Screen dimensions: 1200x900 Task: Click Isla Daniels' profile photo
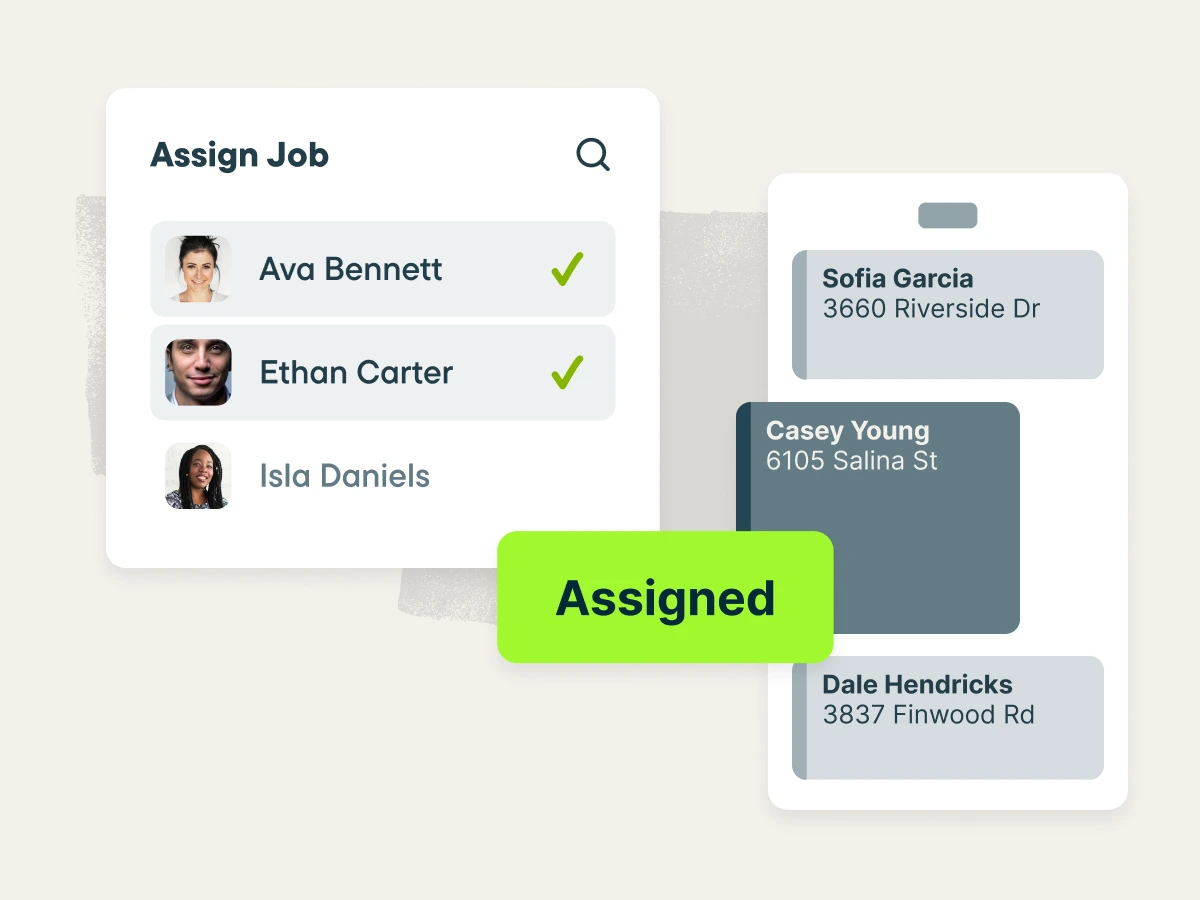(x=198, y=476)
